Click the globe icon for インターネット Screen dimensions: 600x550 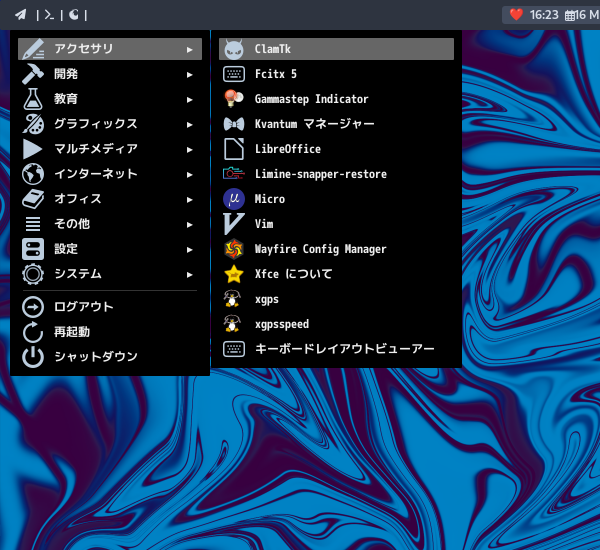click(x=33, y=174)
